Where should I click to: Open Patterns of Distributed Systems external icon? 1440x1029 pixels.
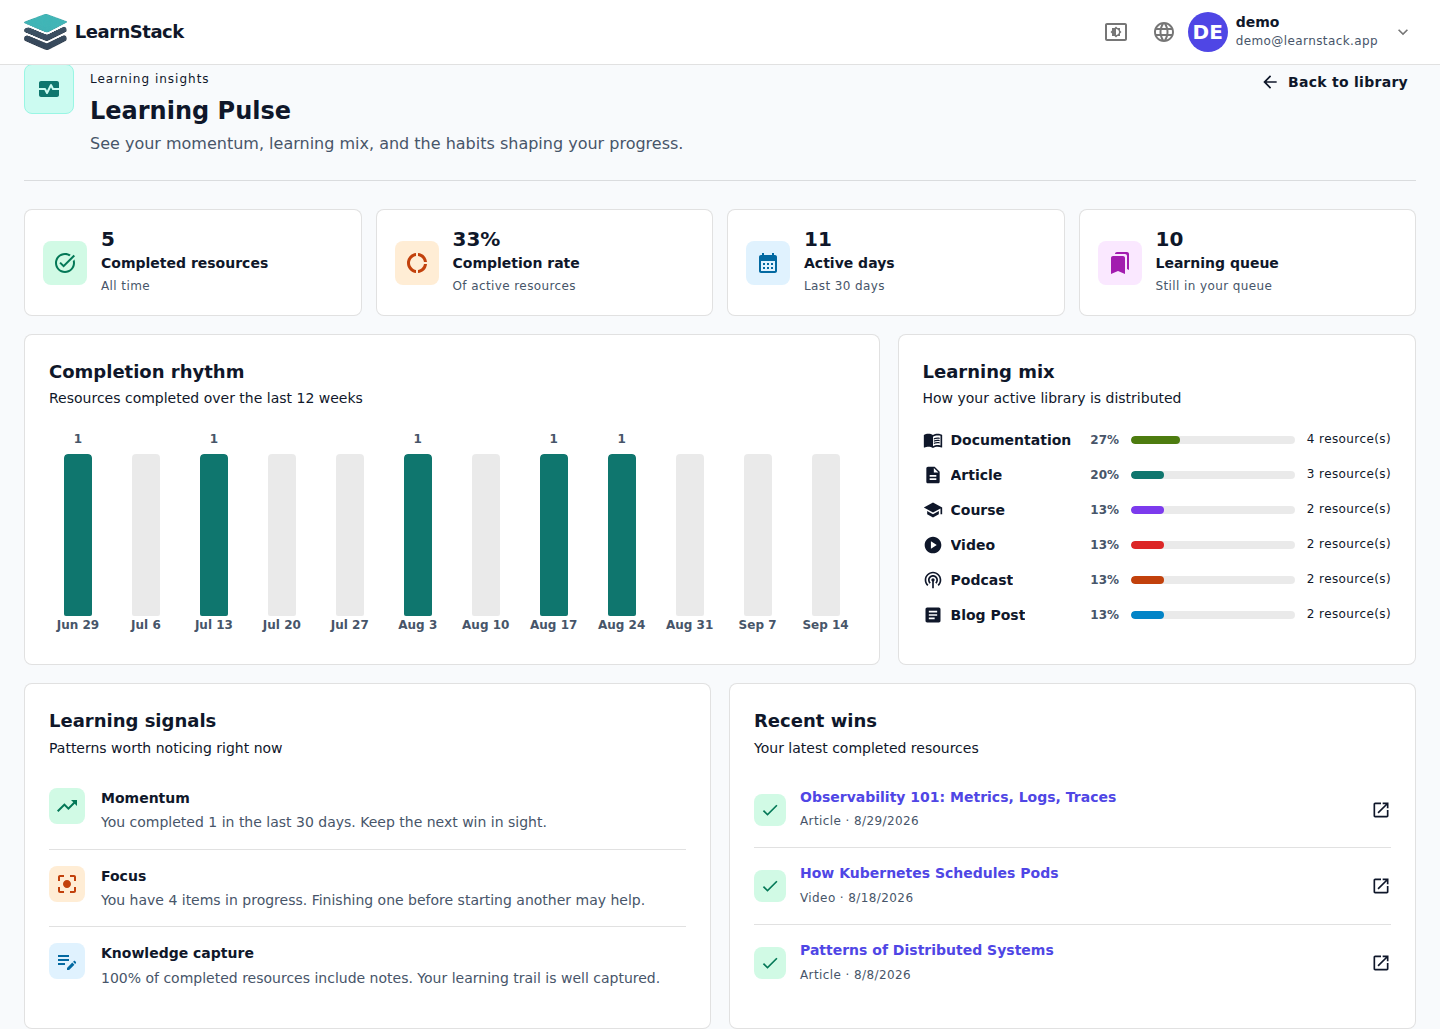click(1381, 963)
